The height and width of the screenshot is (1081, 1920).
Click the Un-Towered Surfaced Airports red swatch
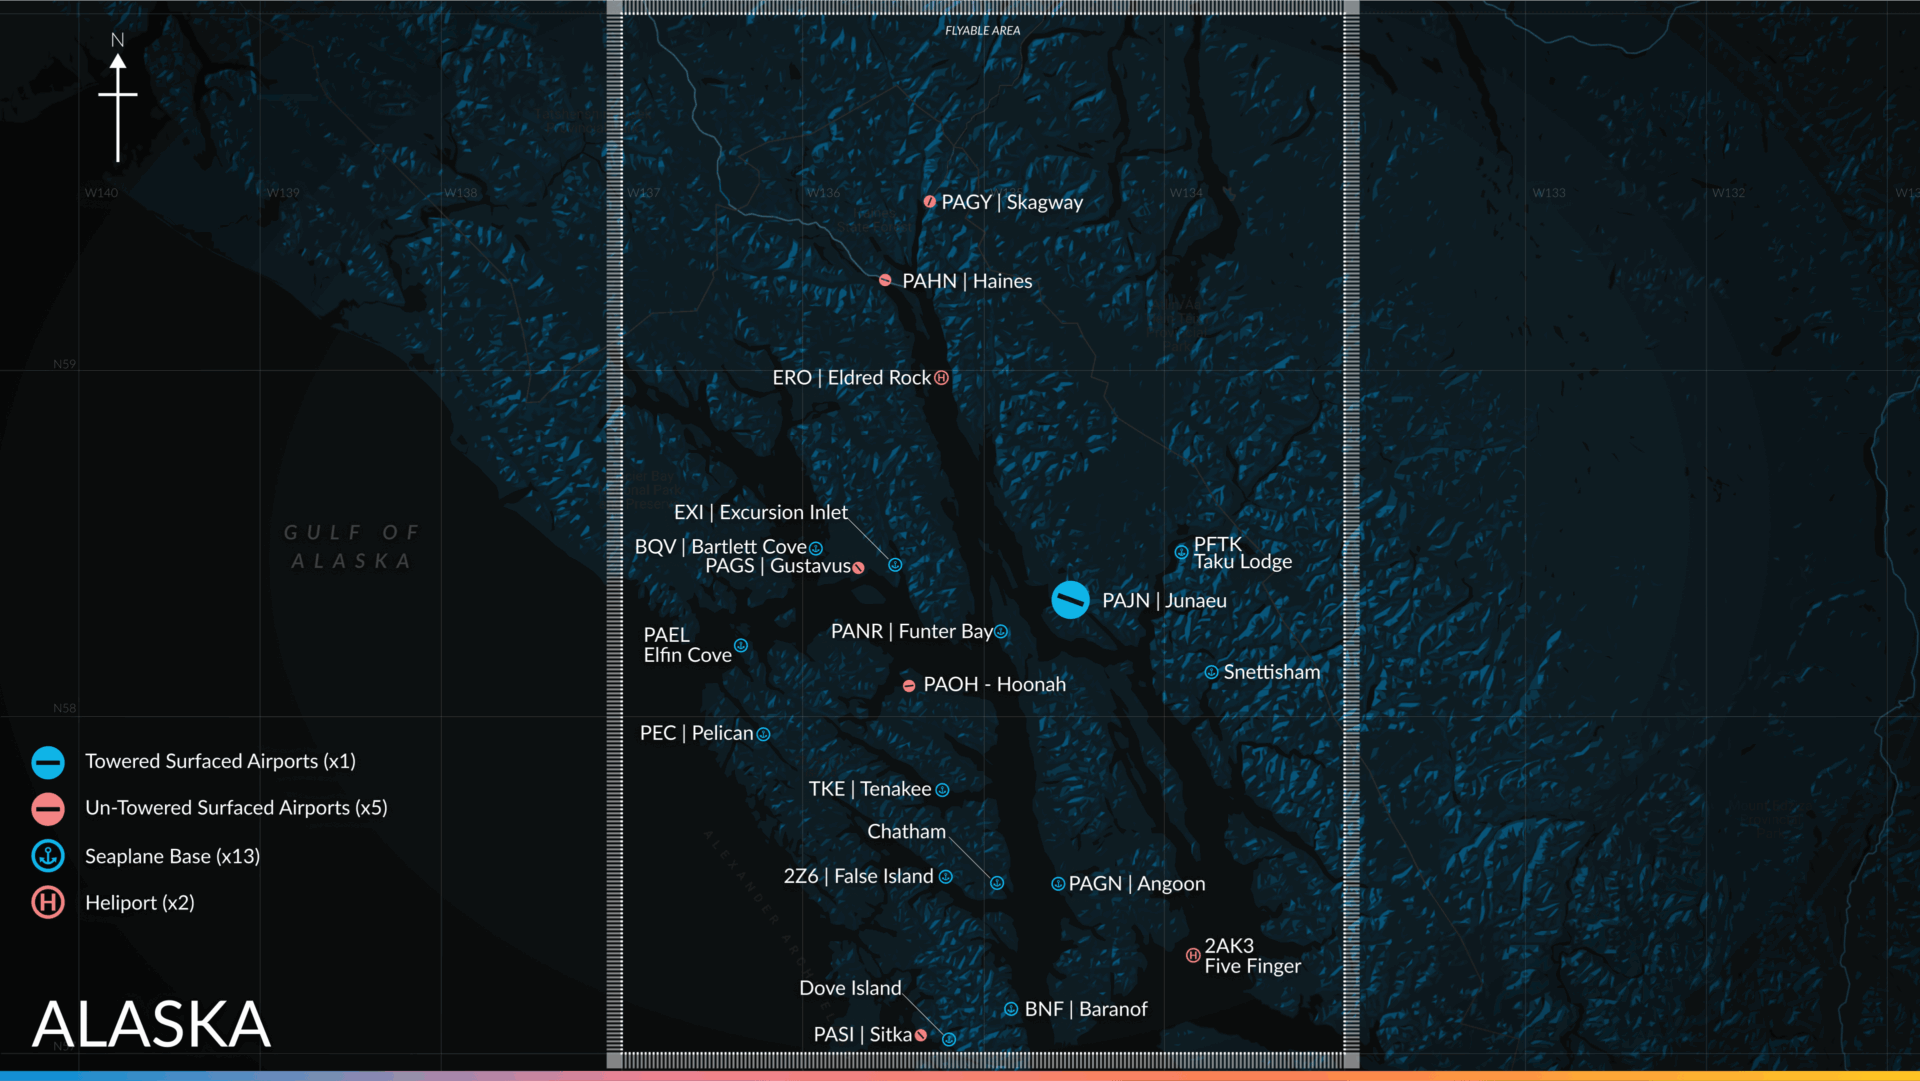click(x=48, y=809)
